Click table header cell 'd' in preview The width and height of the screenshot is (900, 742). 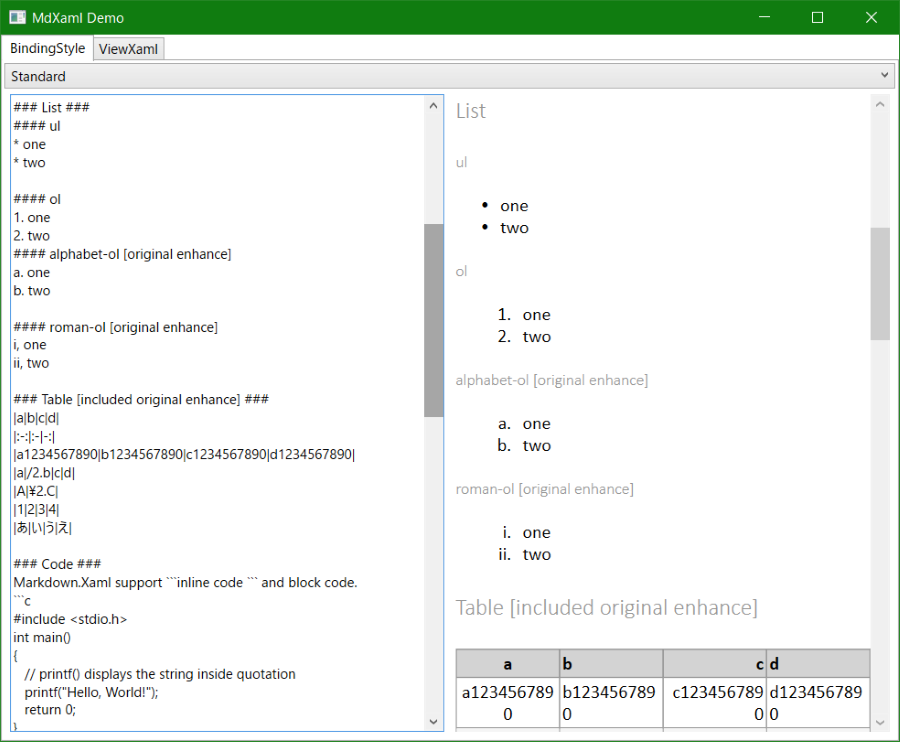[x=818, y=664]
